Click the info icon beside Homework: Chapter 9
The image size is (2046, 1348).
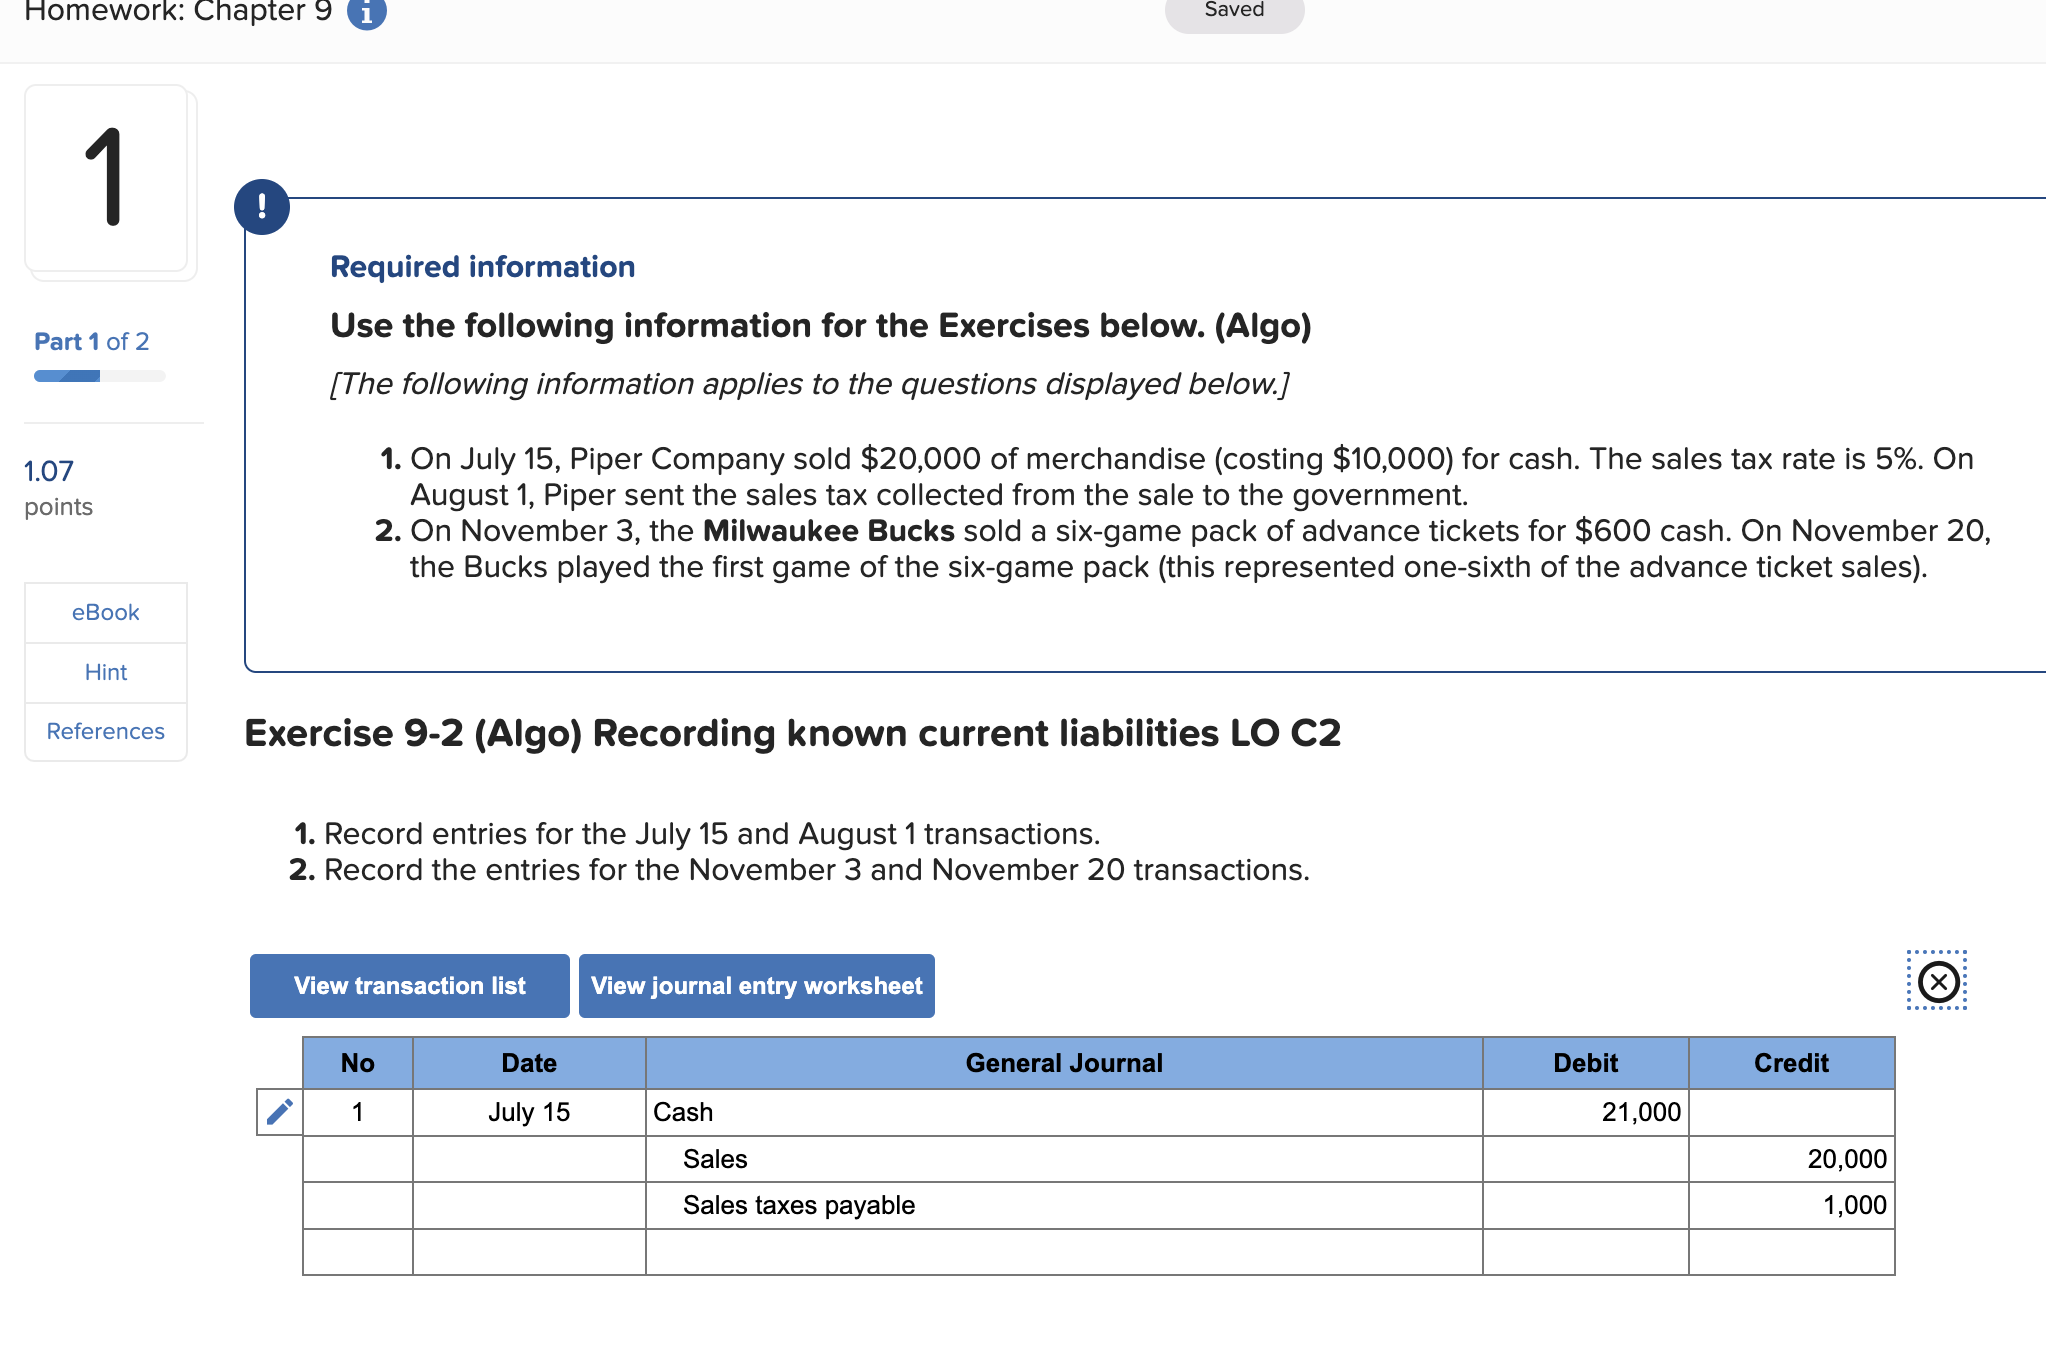pyautogui.click(x=366, y=13)
